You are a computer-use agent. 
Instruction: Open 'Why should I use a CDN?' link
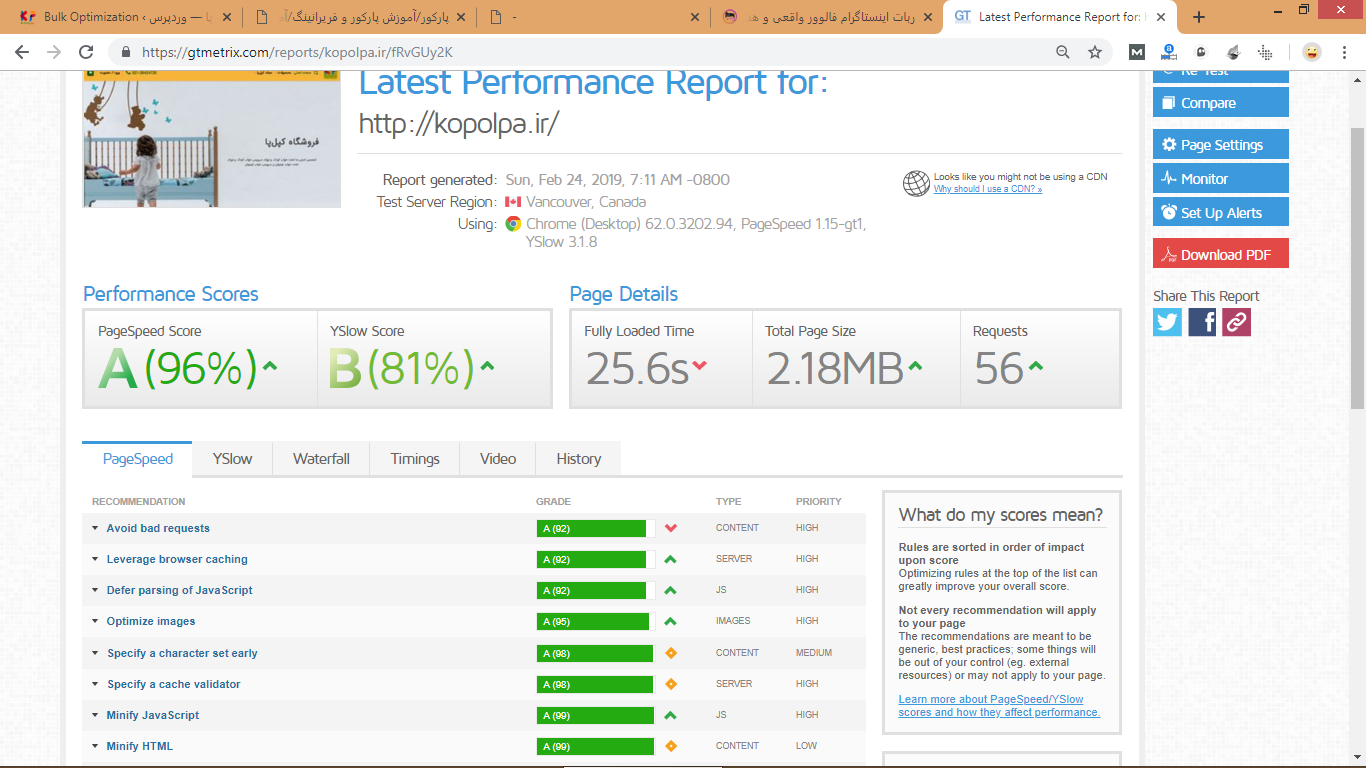988,189
